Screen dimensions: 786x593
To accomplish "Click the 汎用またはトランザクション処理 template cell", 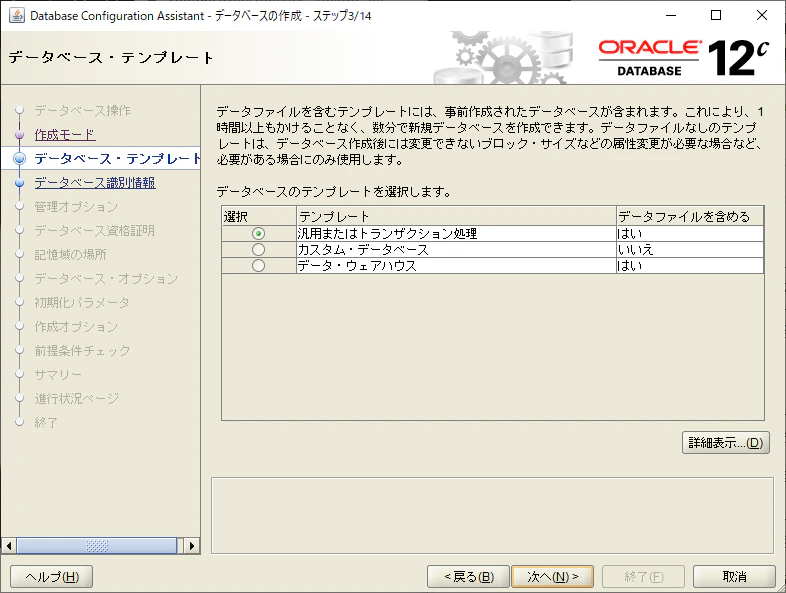I will pos(456,234).
